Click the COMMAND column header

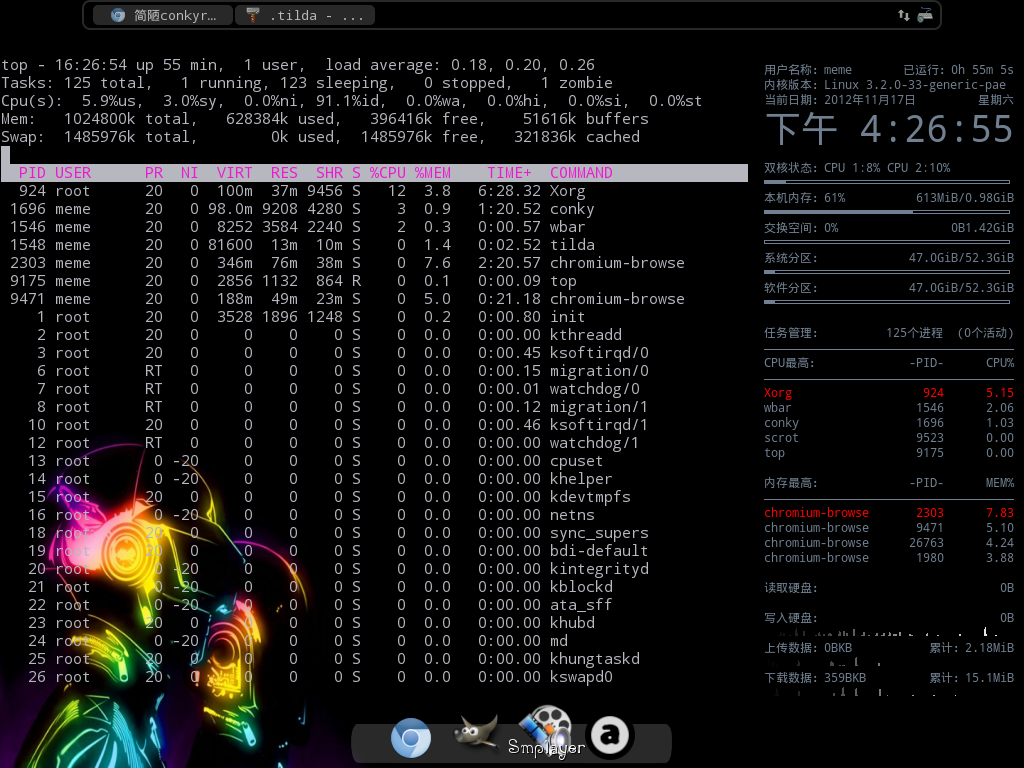coord(581,173)
